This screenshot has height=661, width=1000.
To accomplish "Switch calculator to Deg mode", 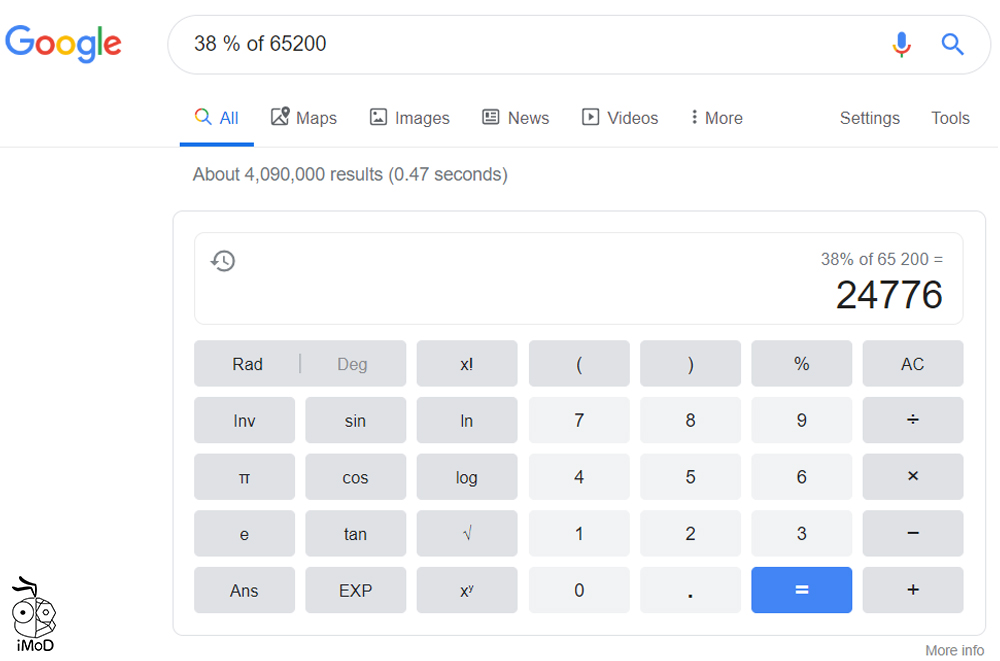I will tap(352, 363).
